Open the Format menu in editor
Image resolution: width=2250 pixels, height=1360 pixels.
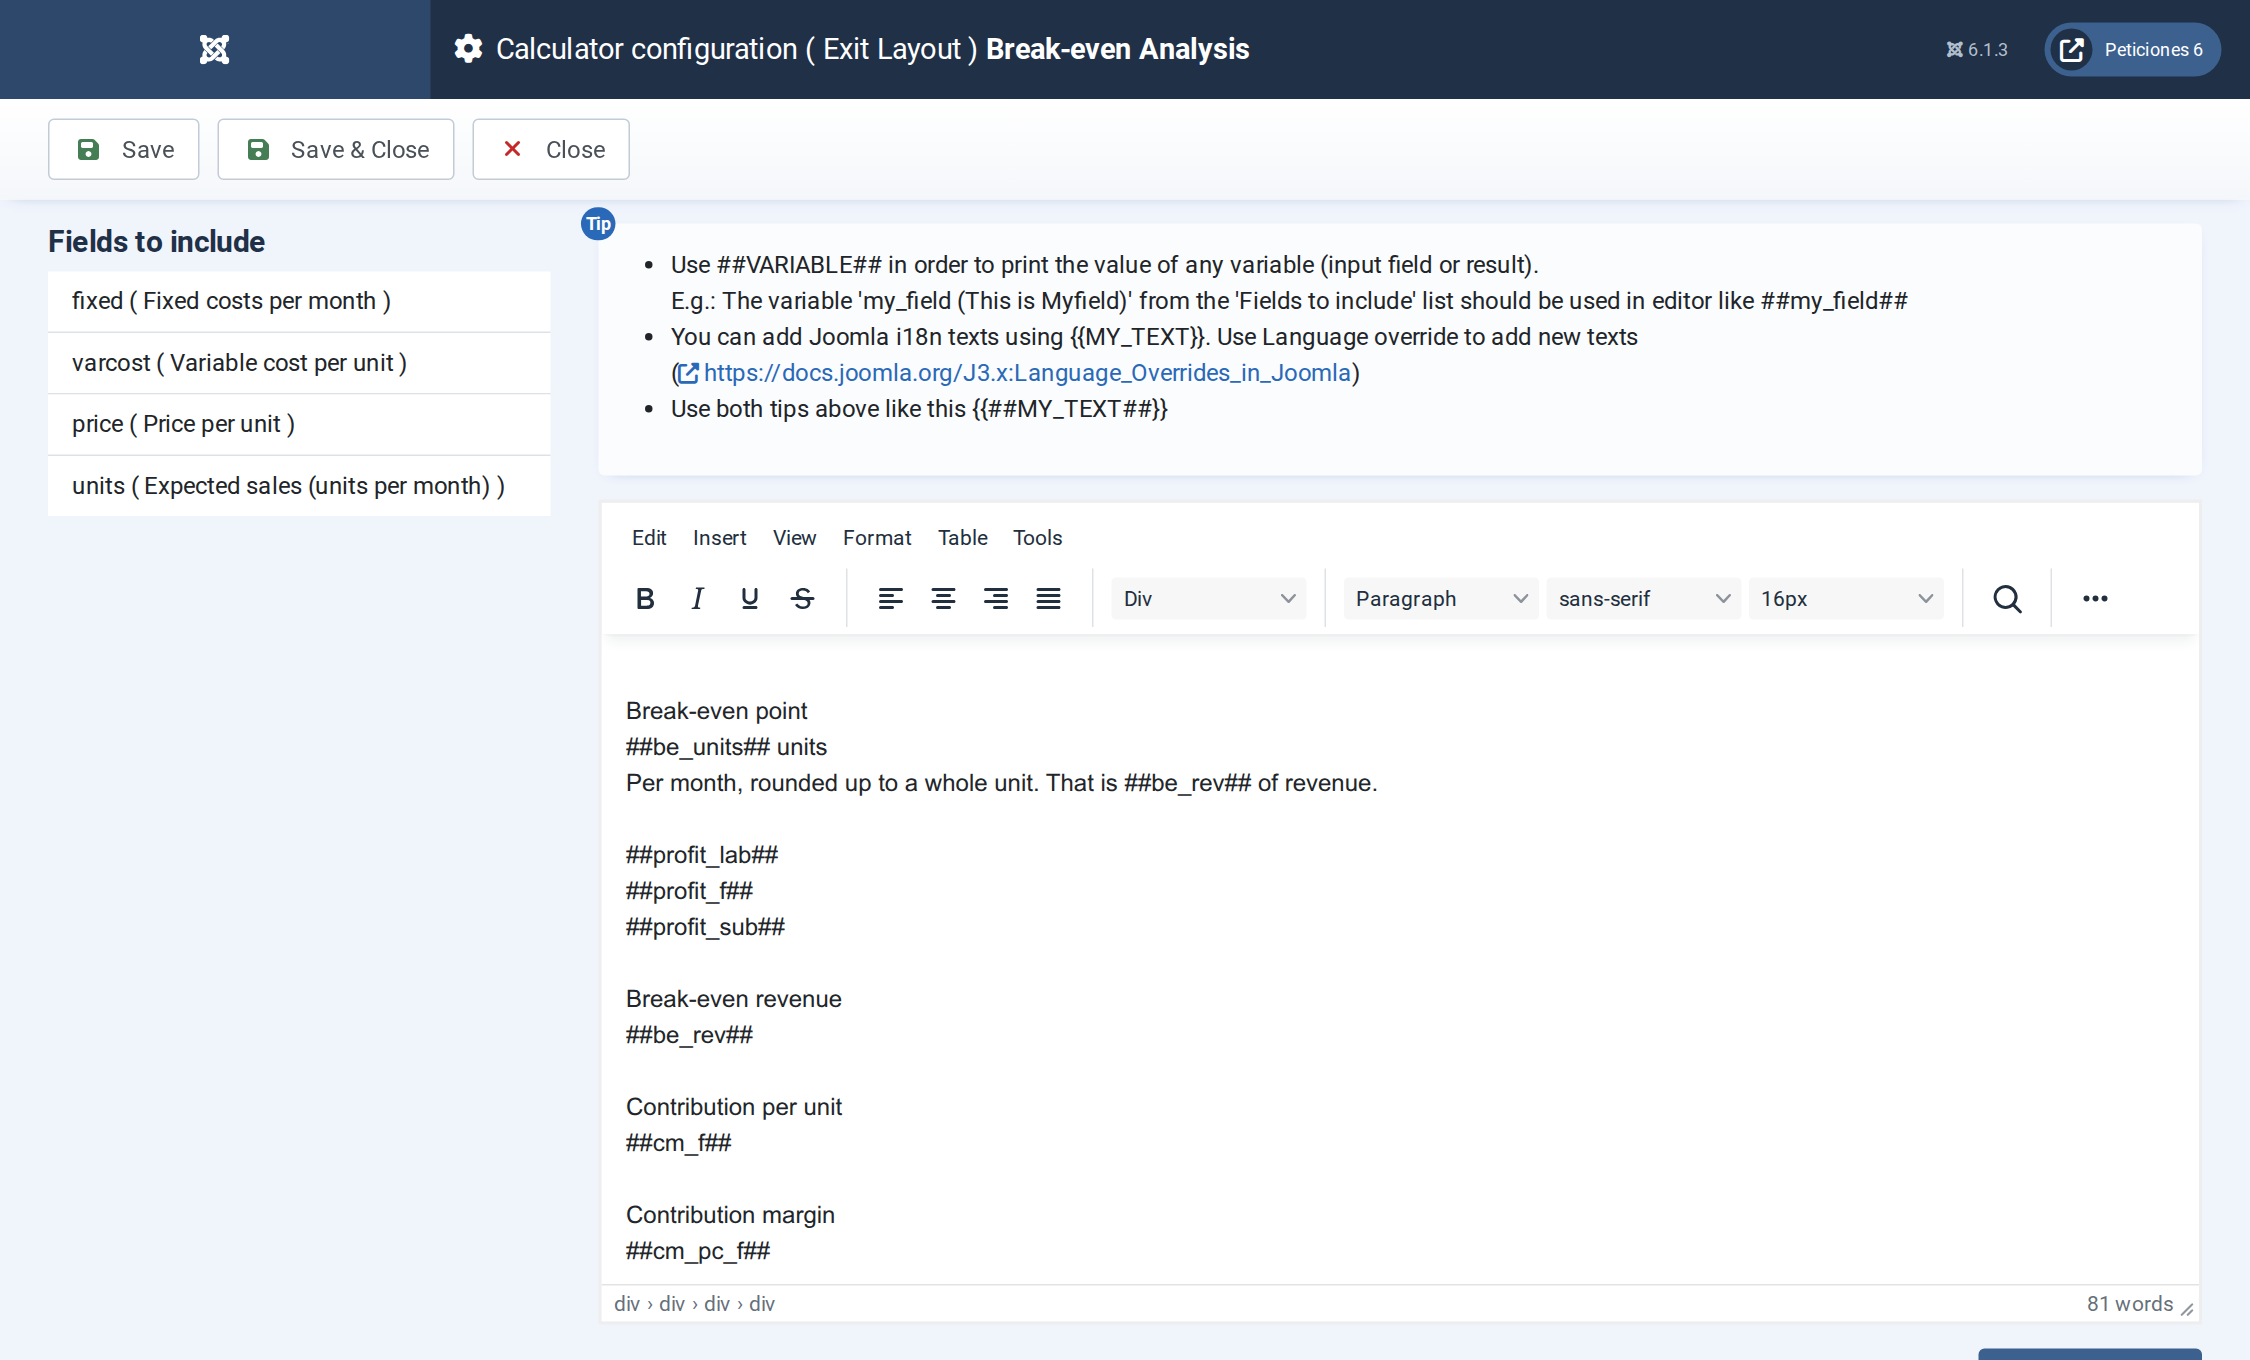tap(877, 538)
